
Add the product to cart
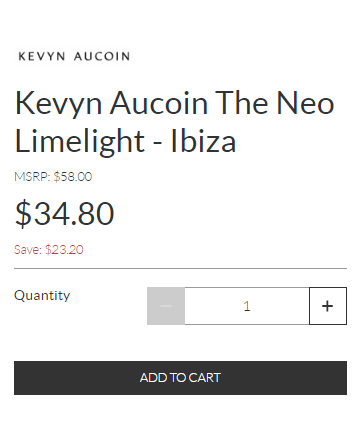point(180,378)
